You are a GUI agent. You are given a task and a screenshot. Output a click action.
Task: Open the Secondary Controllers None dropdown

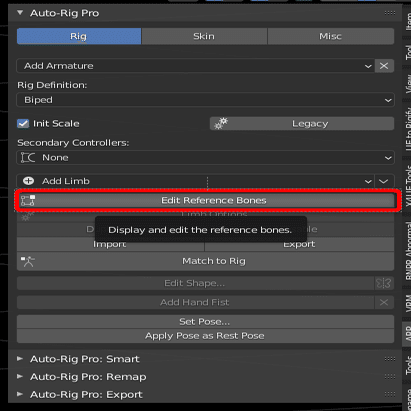point(205,157)
